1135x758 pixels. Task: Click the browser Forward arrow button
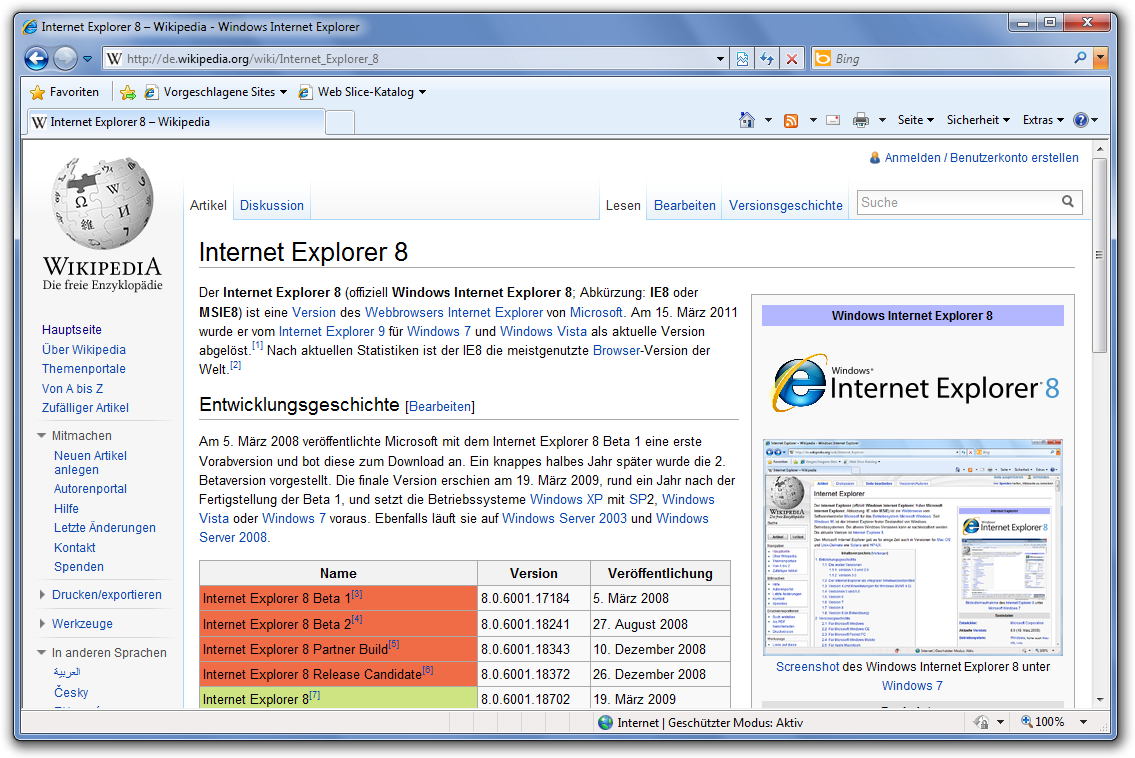[65, 59]
